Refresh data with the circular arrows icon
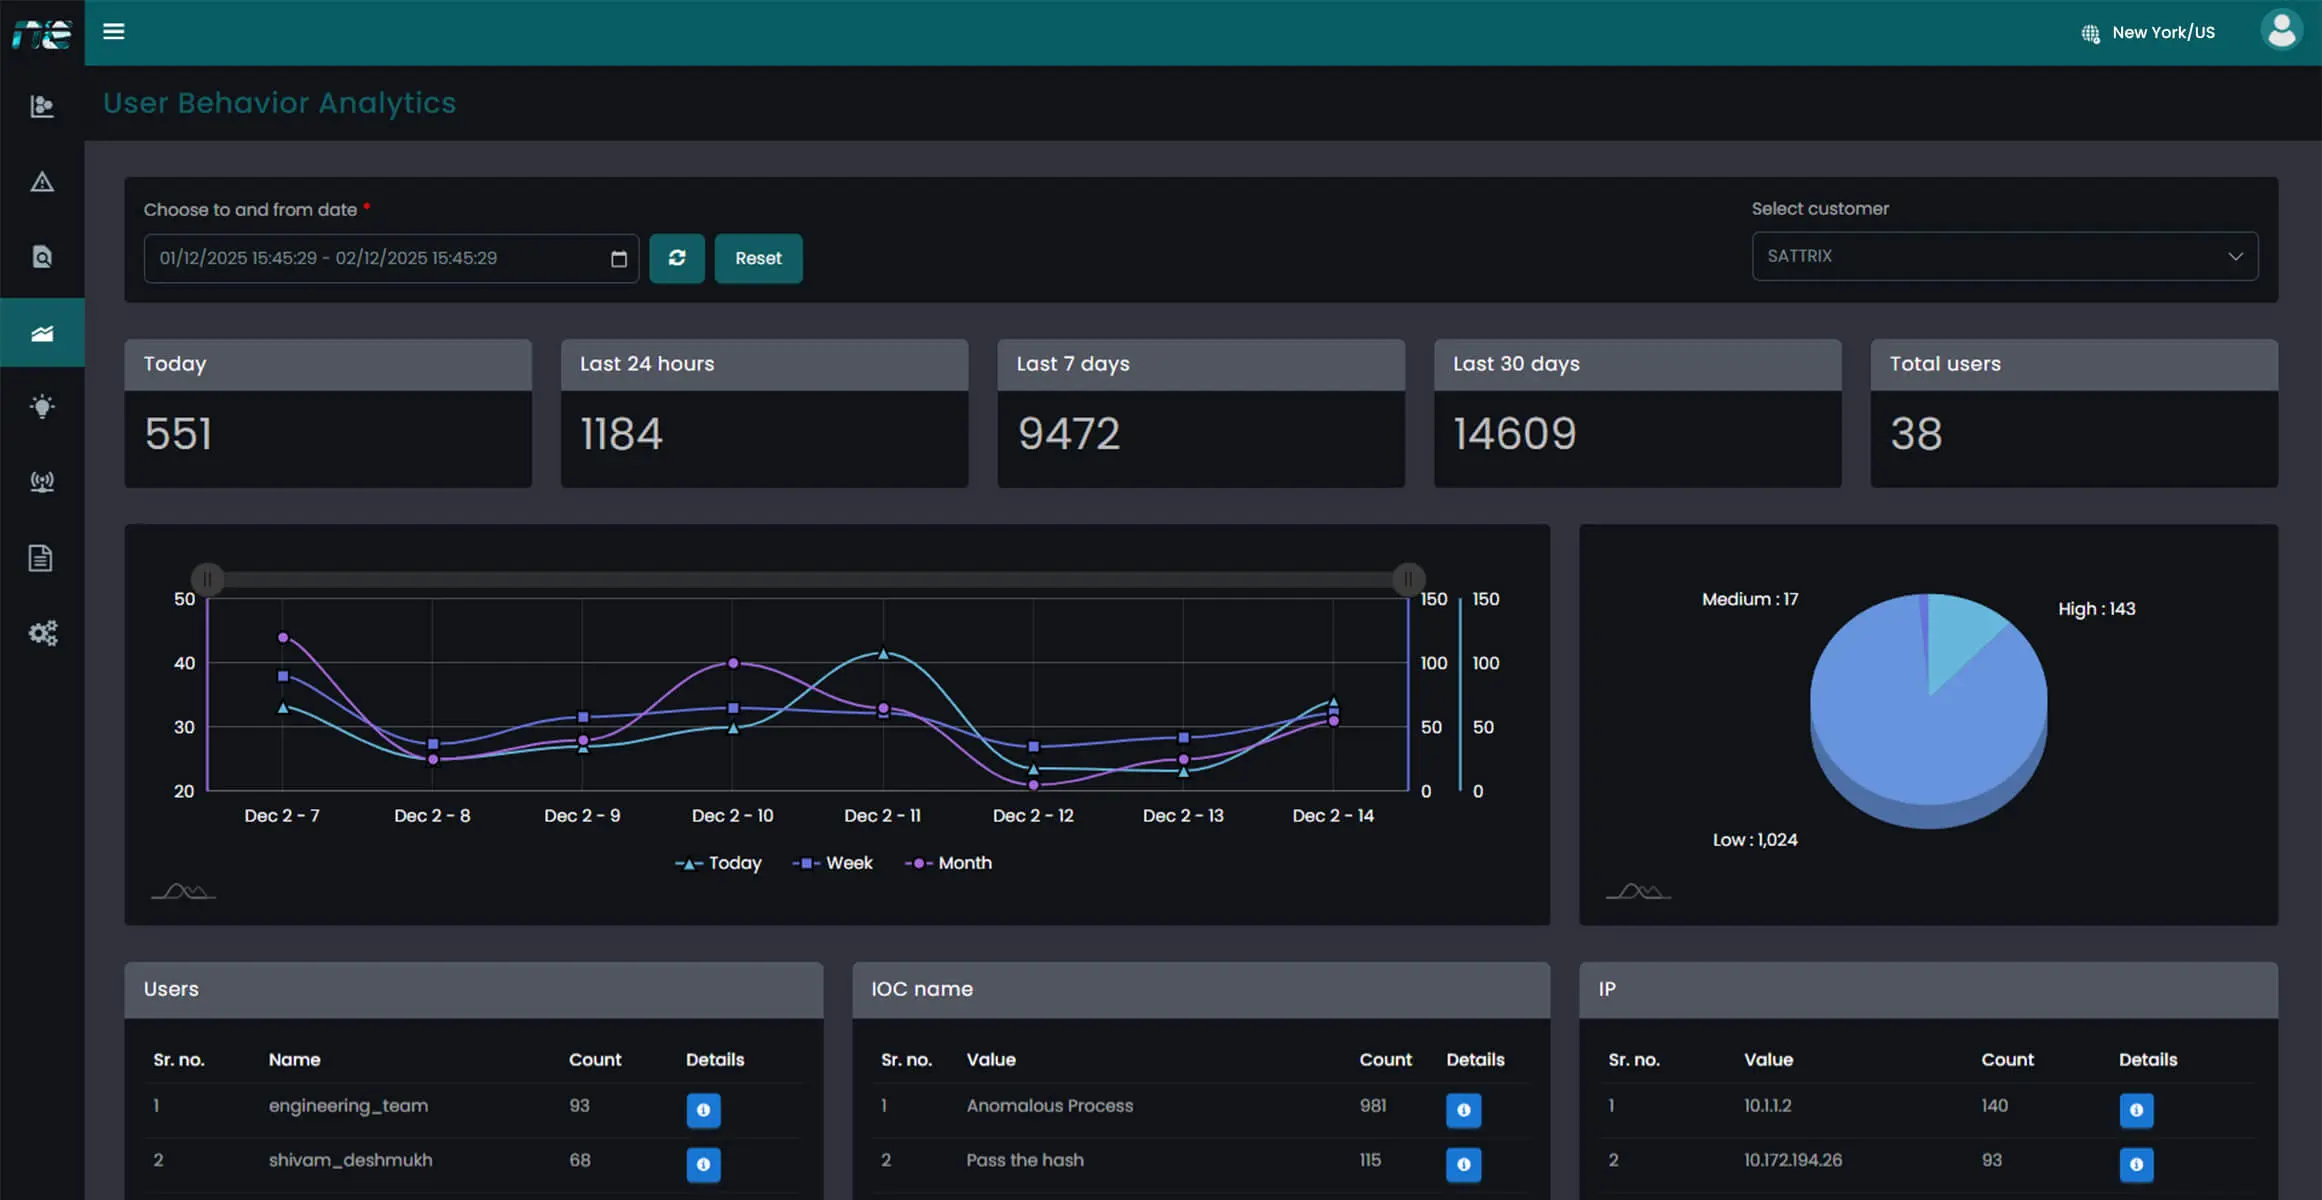The width and height of the screenshot is (2322, 1200). (x=677, y=258)
